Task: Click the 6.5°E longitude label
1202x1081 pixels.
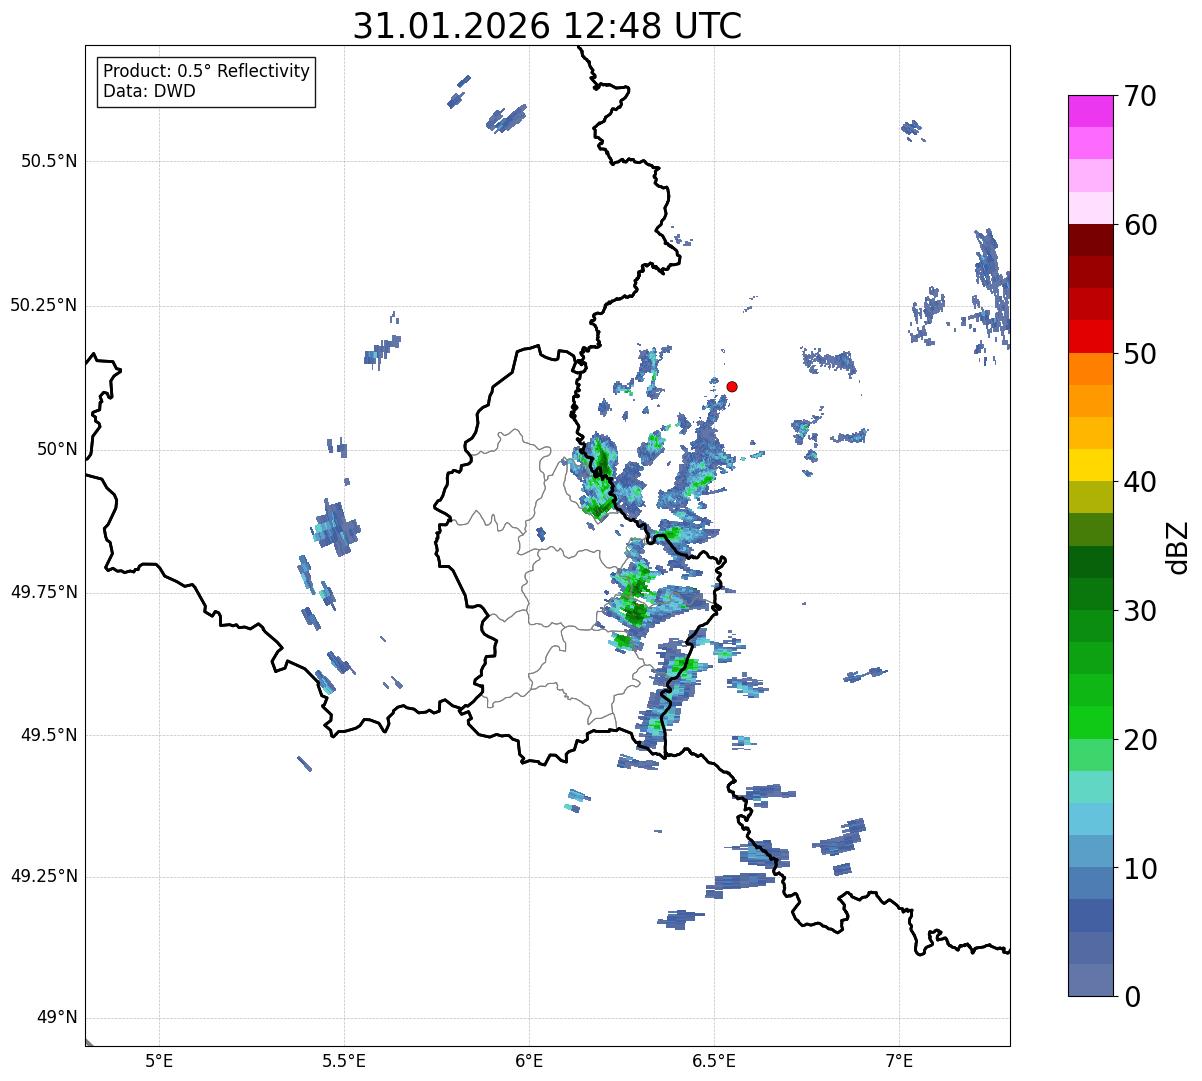Action: pyautogui.click(x=714, y=1060)
